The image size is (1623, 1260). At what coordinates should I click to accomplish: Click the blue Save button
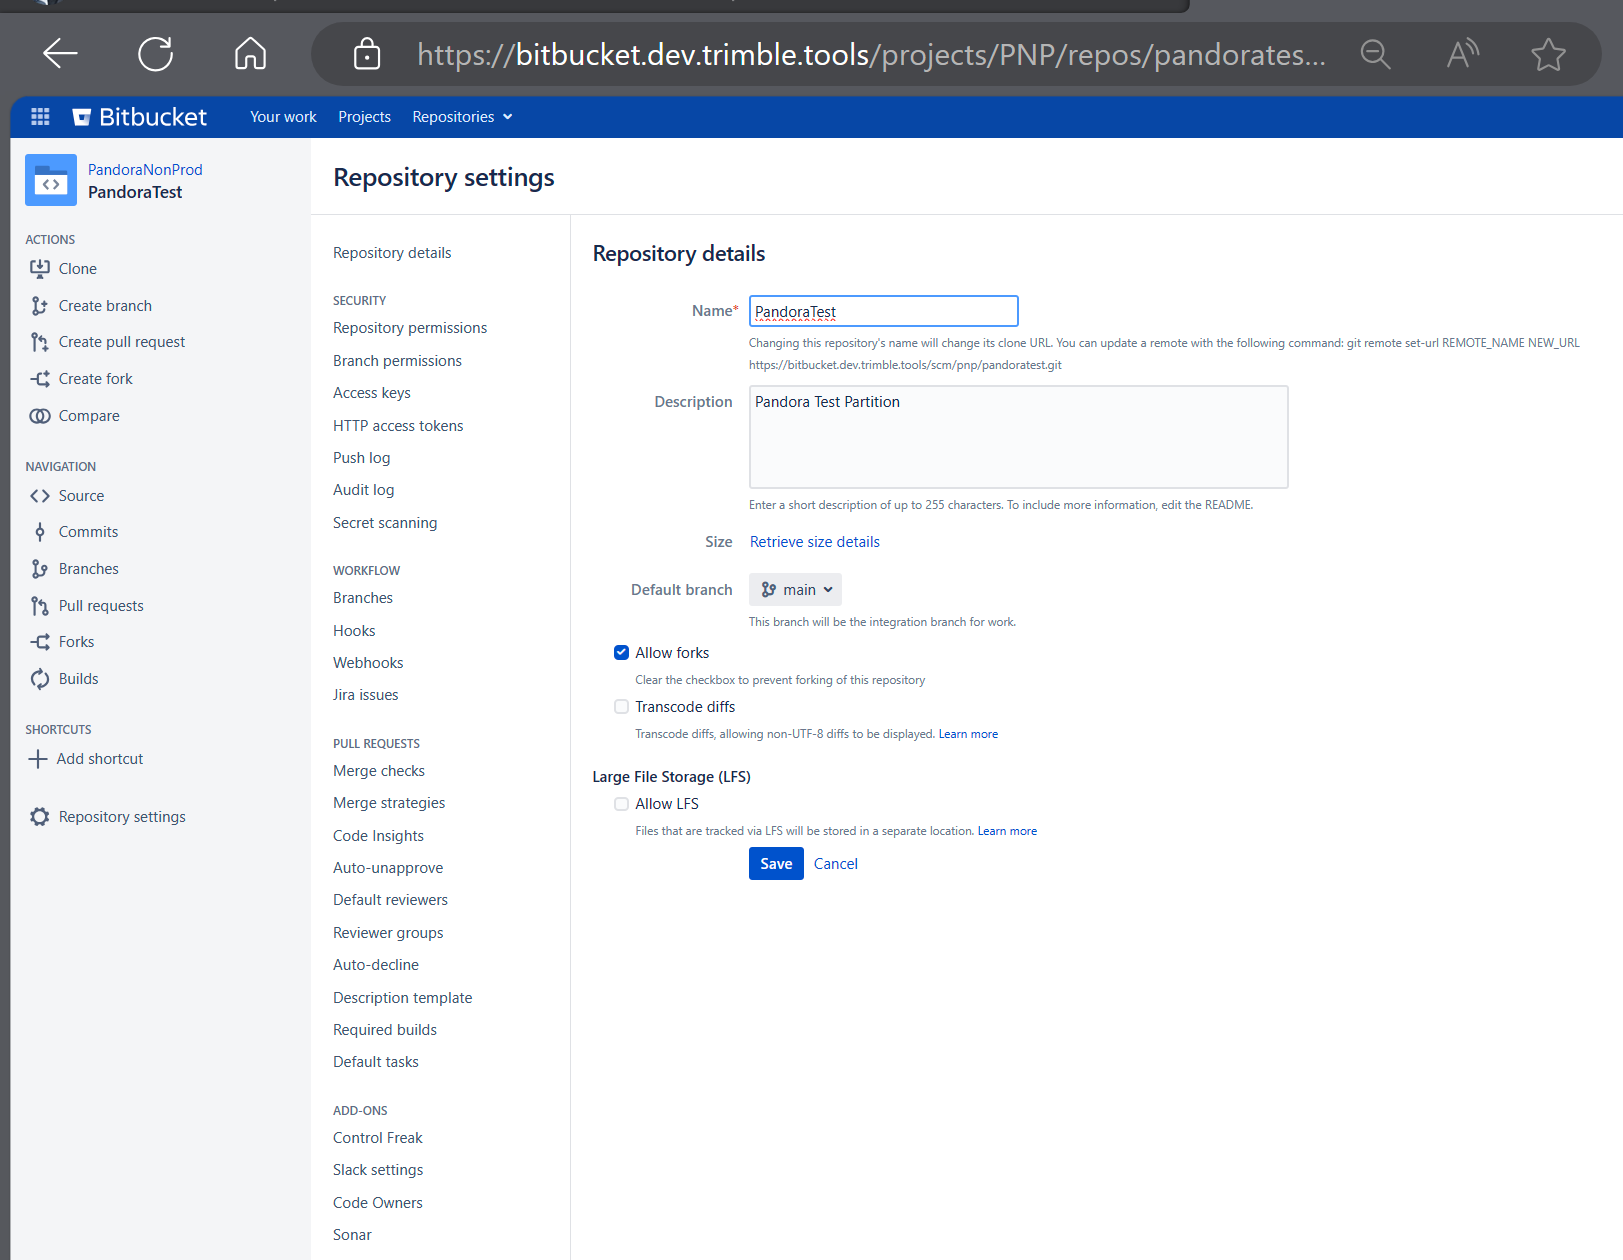(776, 864)
